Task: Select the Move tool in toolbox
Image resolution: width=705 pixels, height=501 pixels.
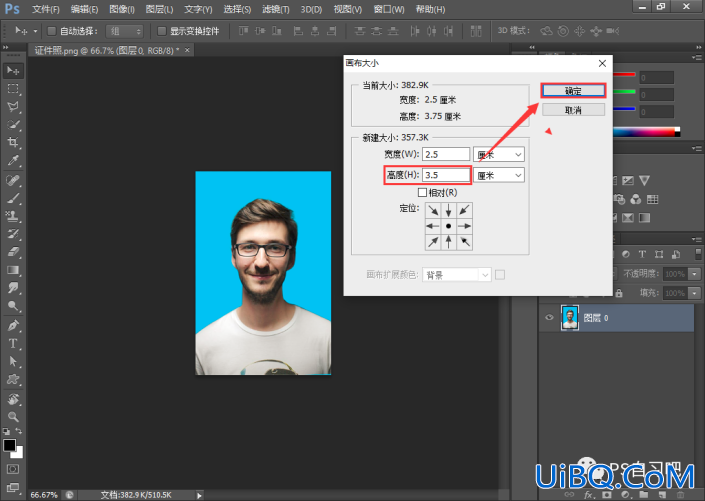Action: click(13, 71)
